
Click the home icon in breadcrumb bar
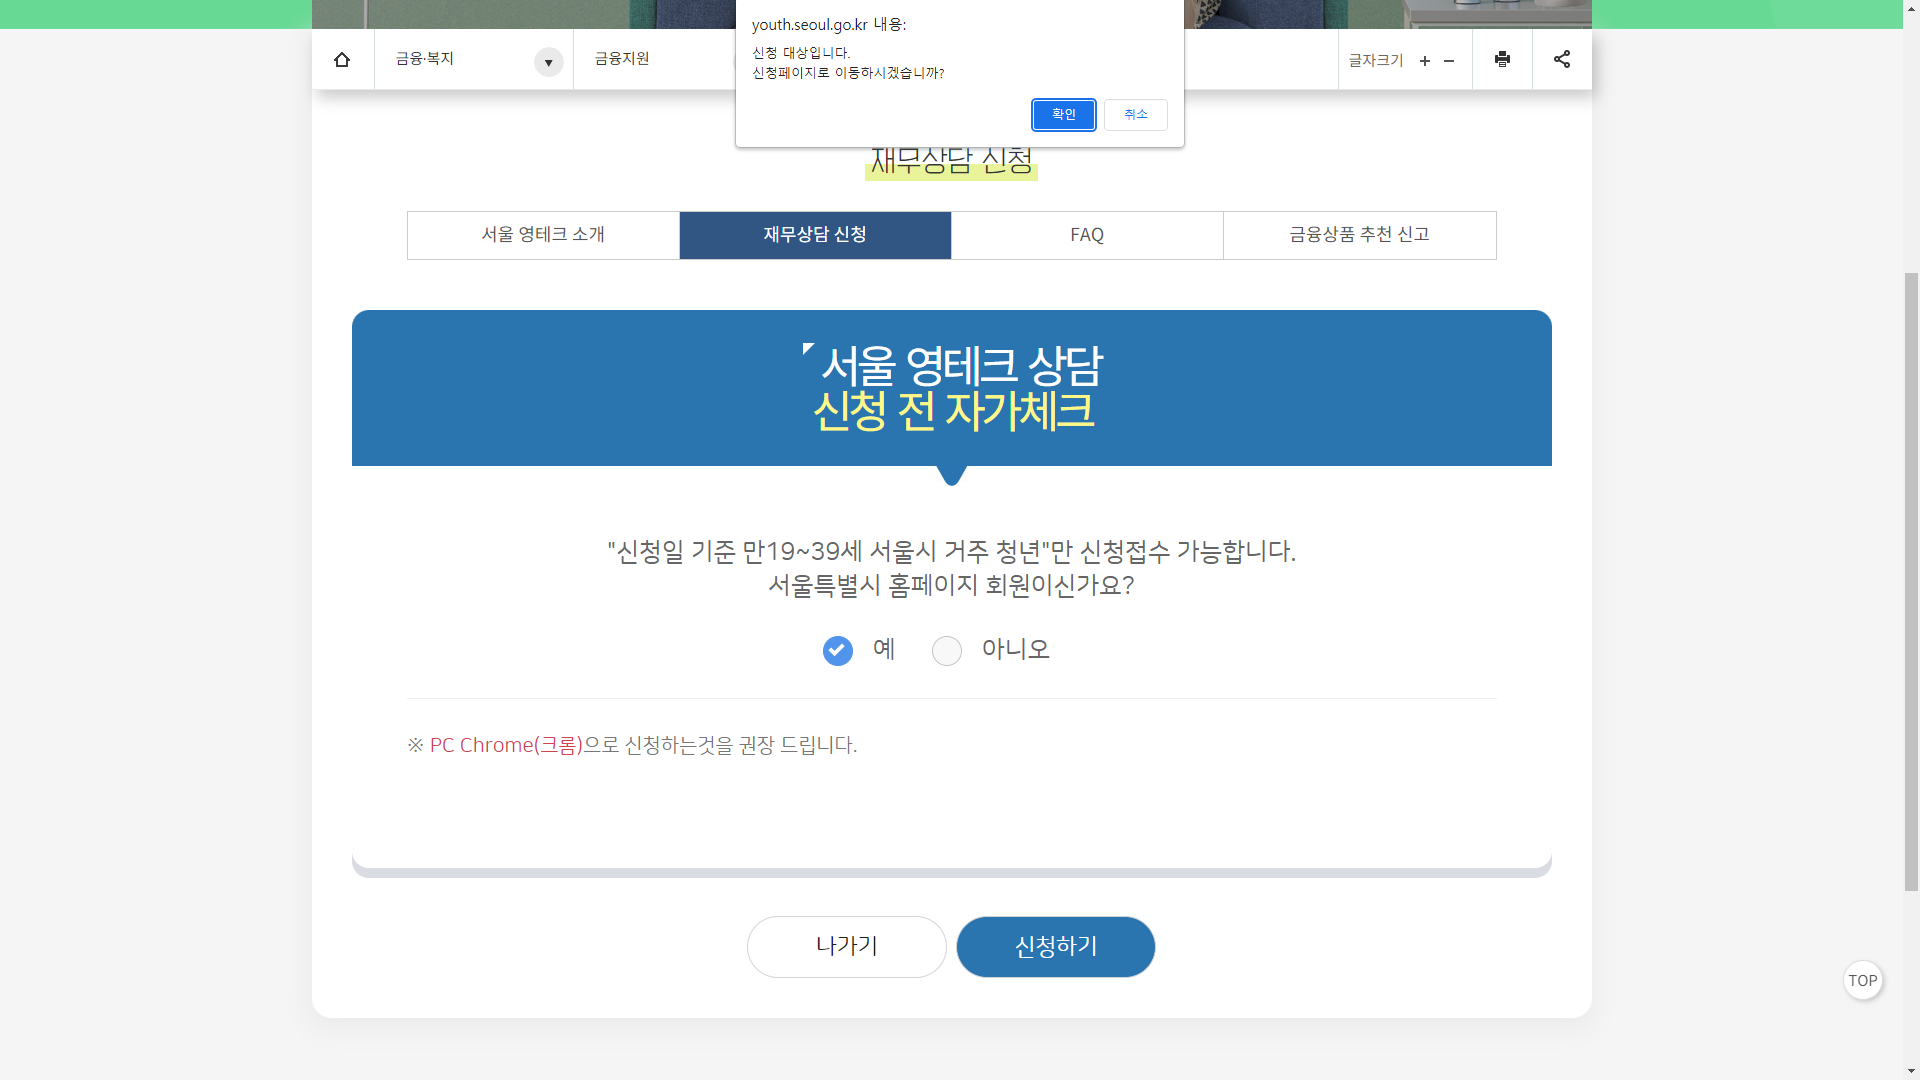click(x=342, y=60)
